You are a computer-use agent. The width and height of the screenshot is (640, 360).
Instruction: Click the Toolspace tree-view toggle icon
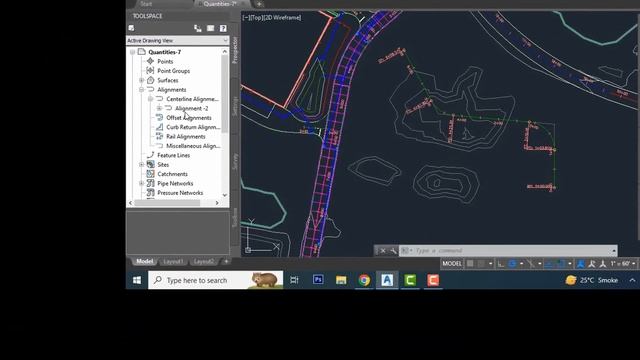198,28
